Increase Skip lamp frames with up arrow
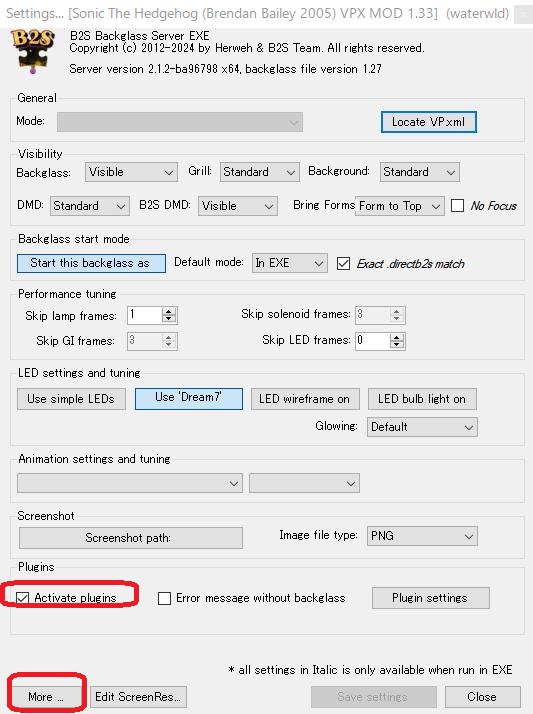533x714 pixels. click(169, 311)
